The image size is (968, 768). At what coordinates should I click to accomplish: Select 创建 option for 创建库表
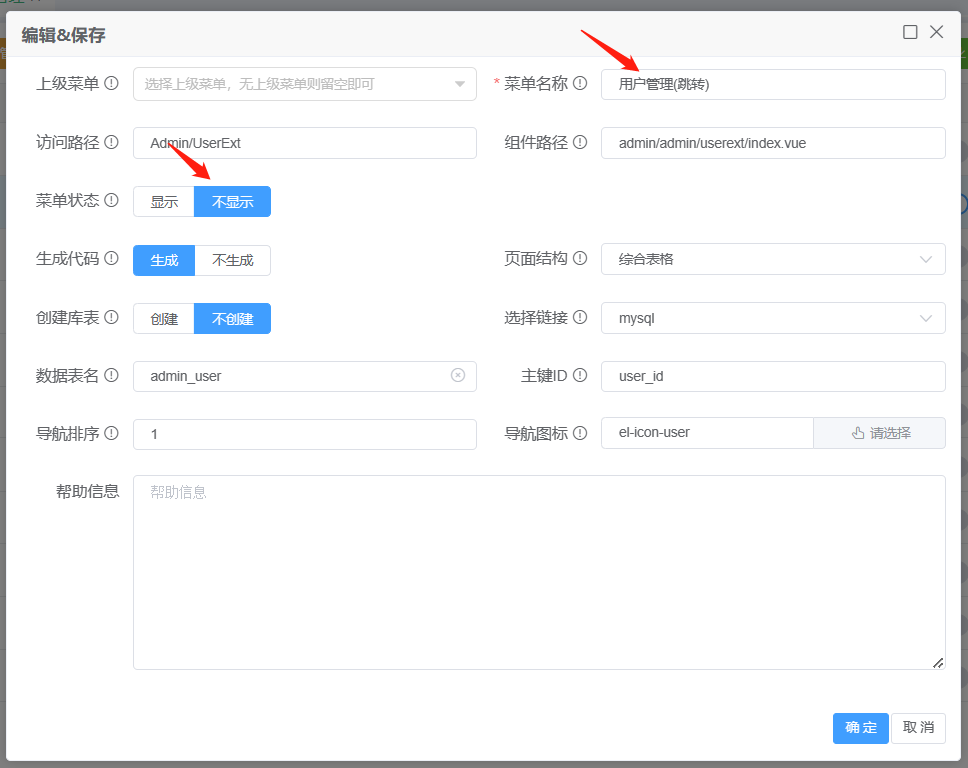[x=164, y=319]
